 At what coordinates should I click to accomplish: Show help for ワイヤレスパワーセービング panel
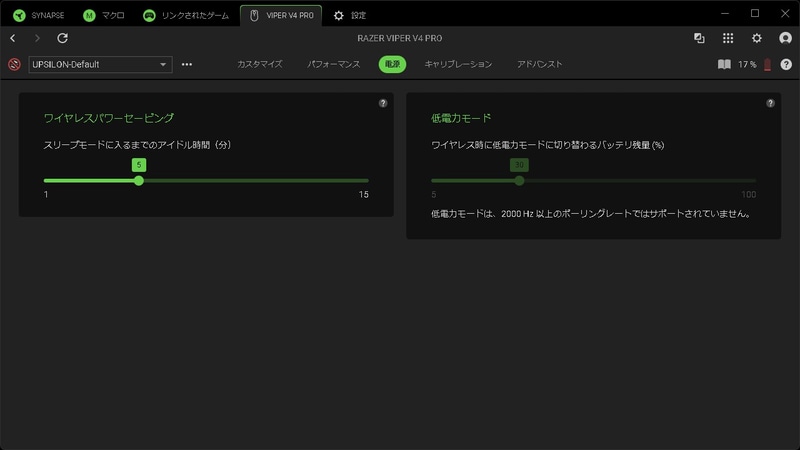tap(383, 103)
